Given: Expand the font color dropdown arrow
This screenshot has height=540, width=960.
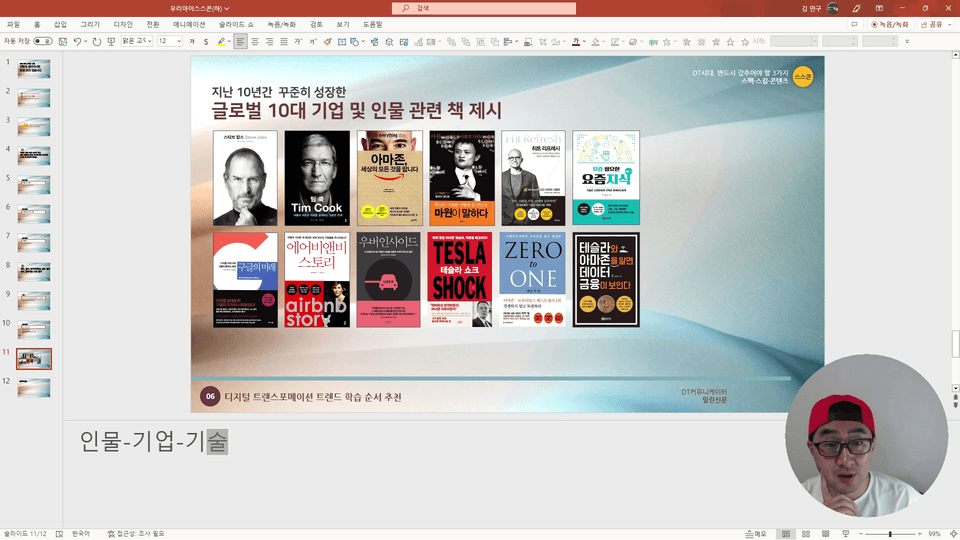Looking at the screenshot, I should tap(584, 42).
